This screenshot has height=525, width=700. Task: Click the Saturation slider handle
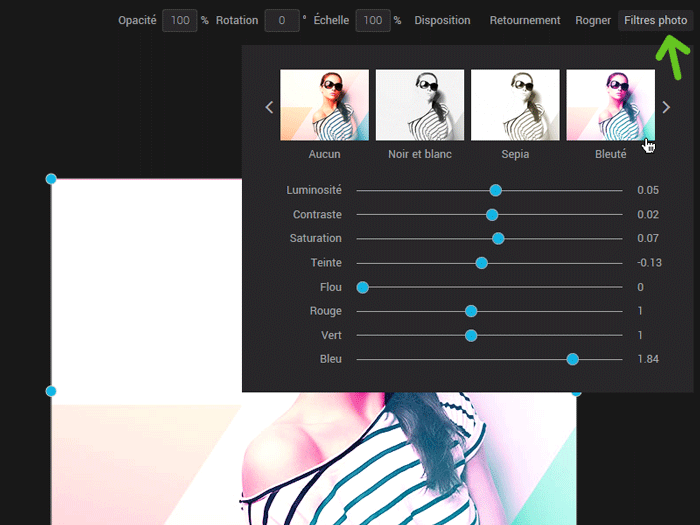tap(498, 238)
